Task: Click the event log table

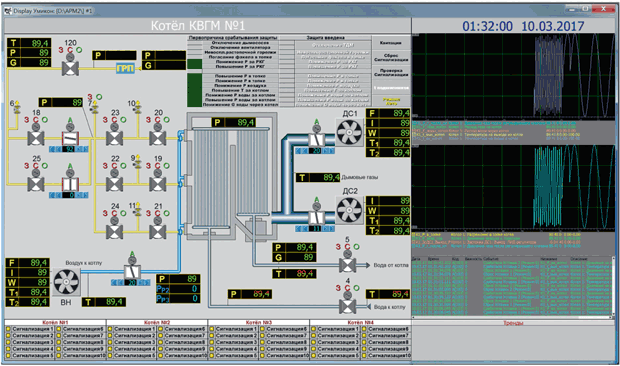Action: (513, 286)
